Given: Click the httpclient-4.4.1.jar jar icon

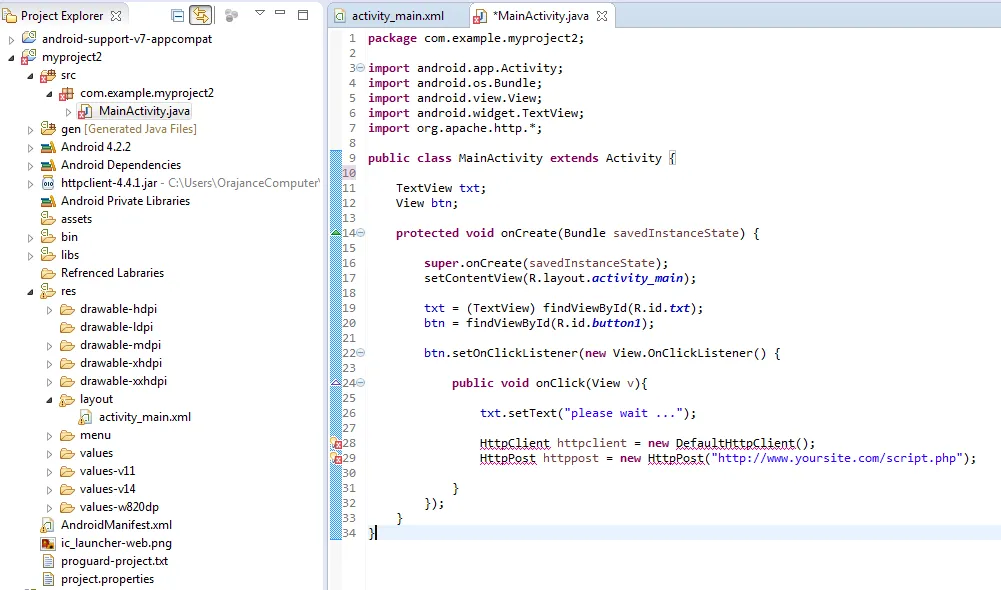Looking at the screenshot, I should 48,183.
